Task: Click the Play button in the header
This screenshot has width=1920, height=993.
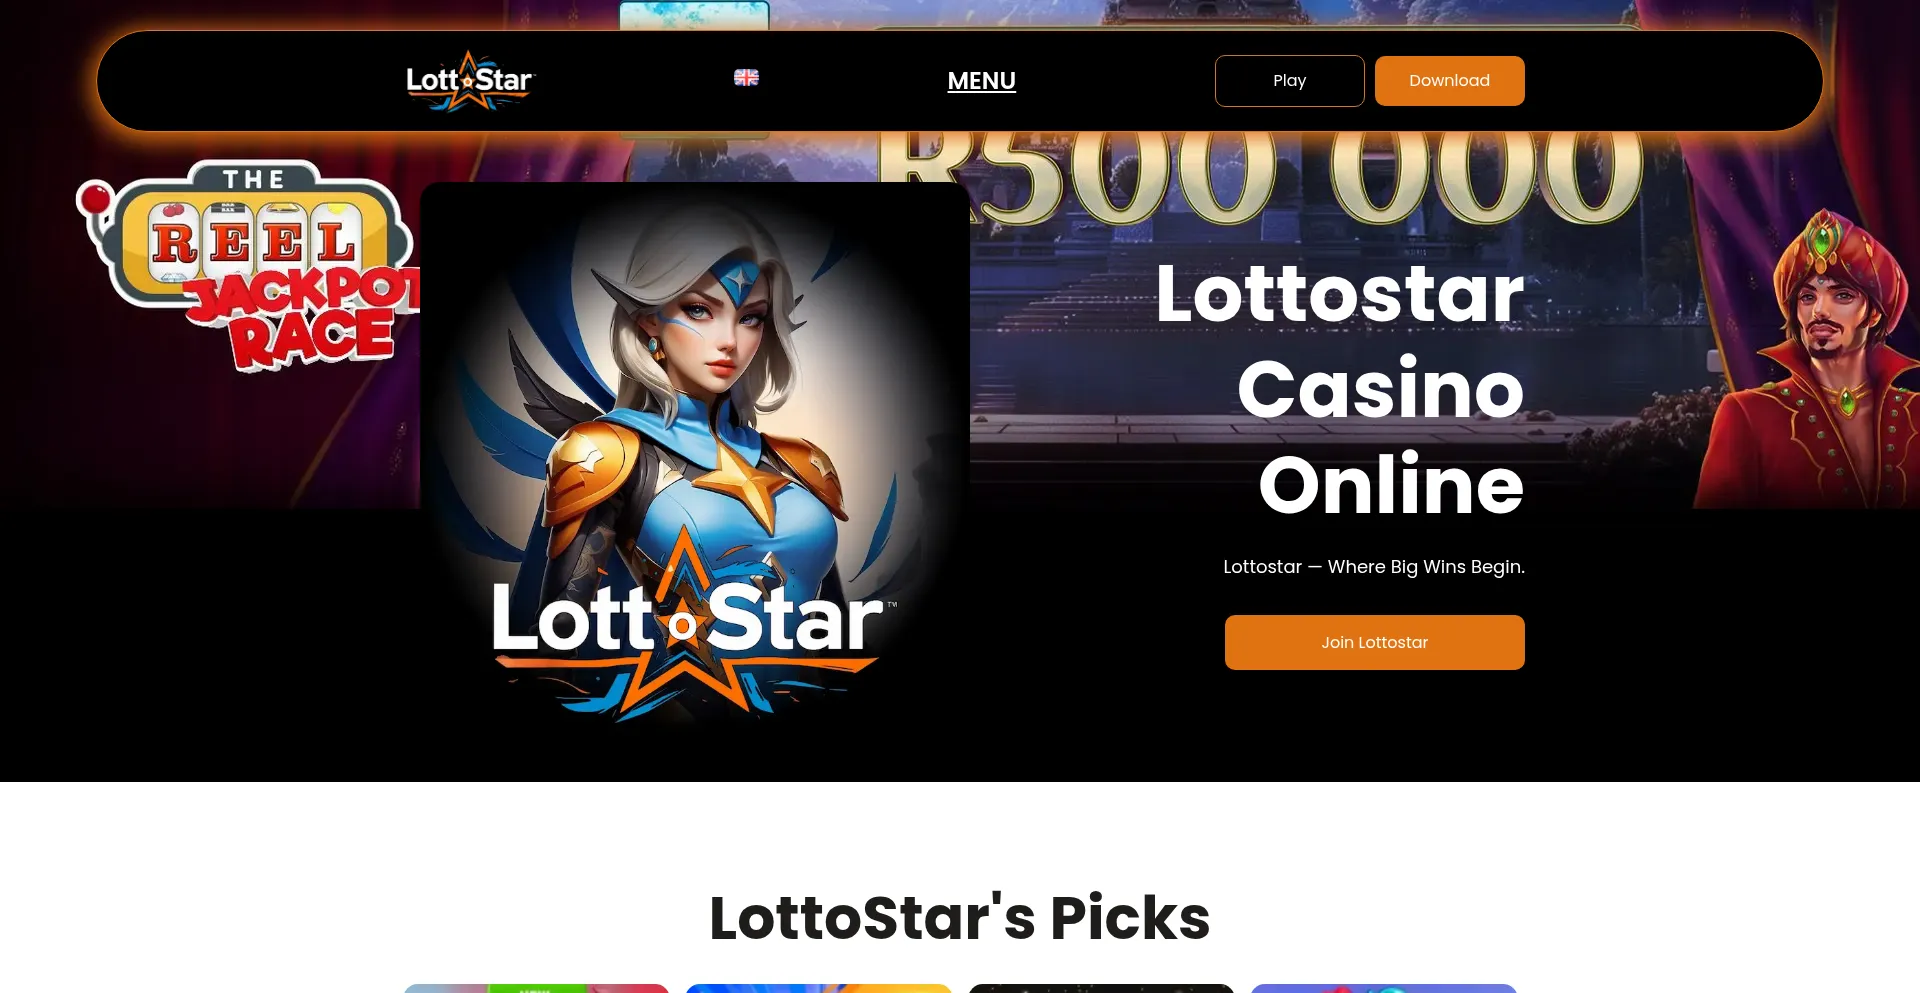Action: [x=1289, y=81]
